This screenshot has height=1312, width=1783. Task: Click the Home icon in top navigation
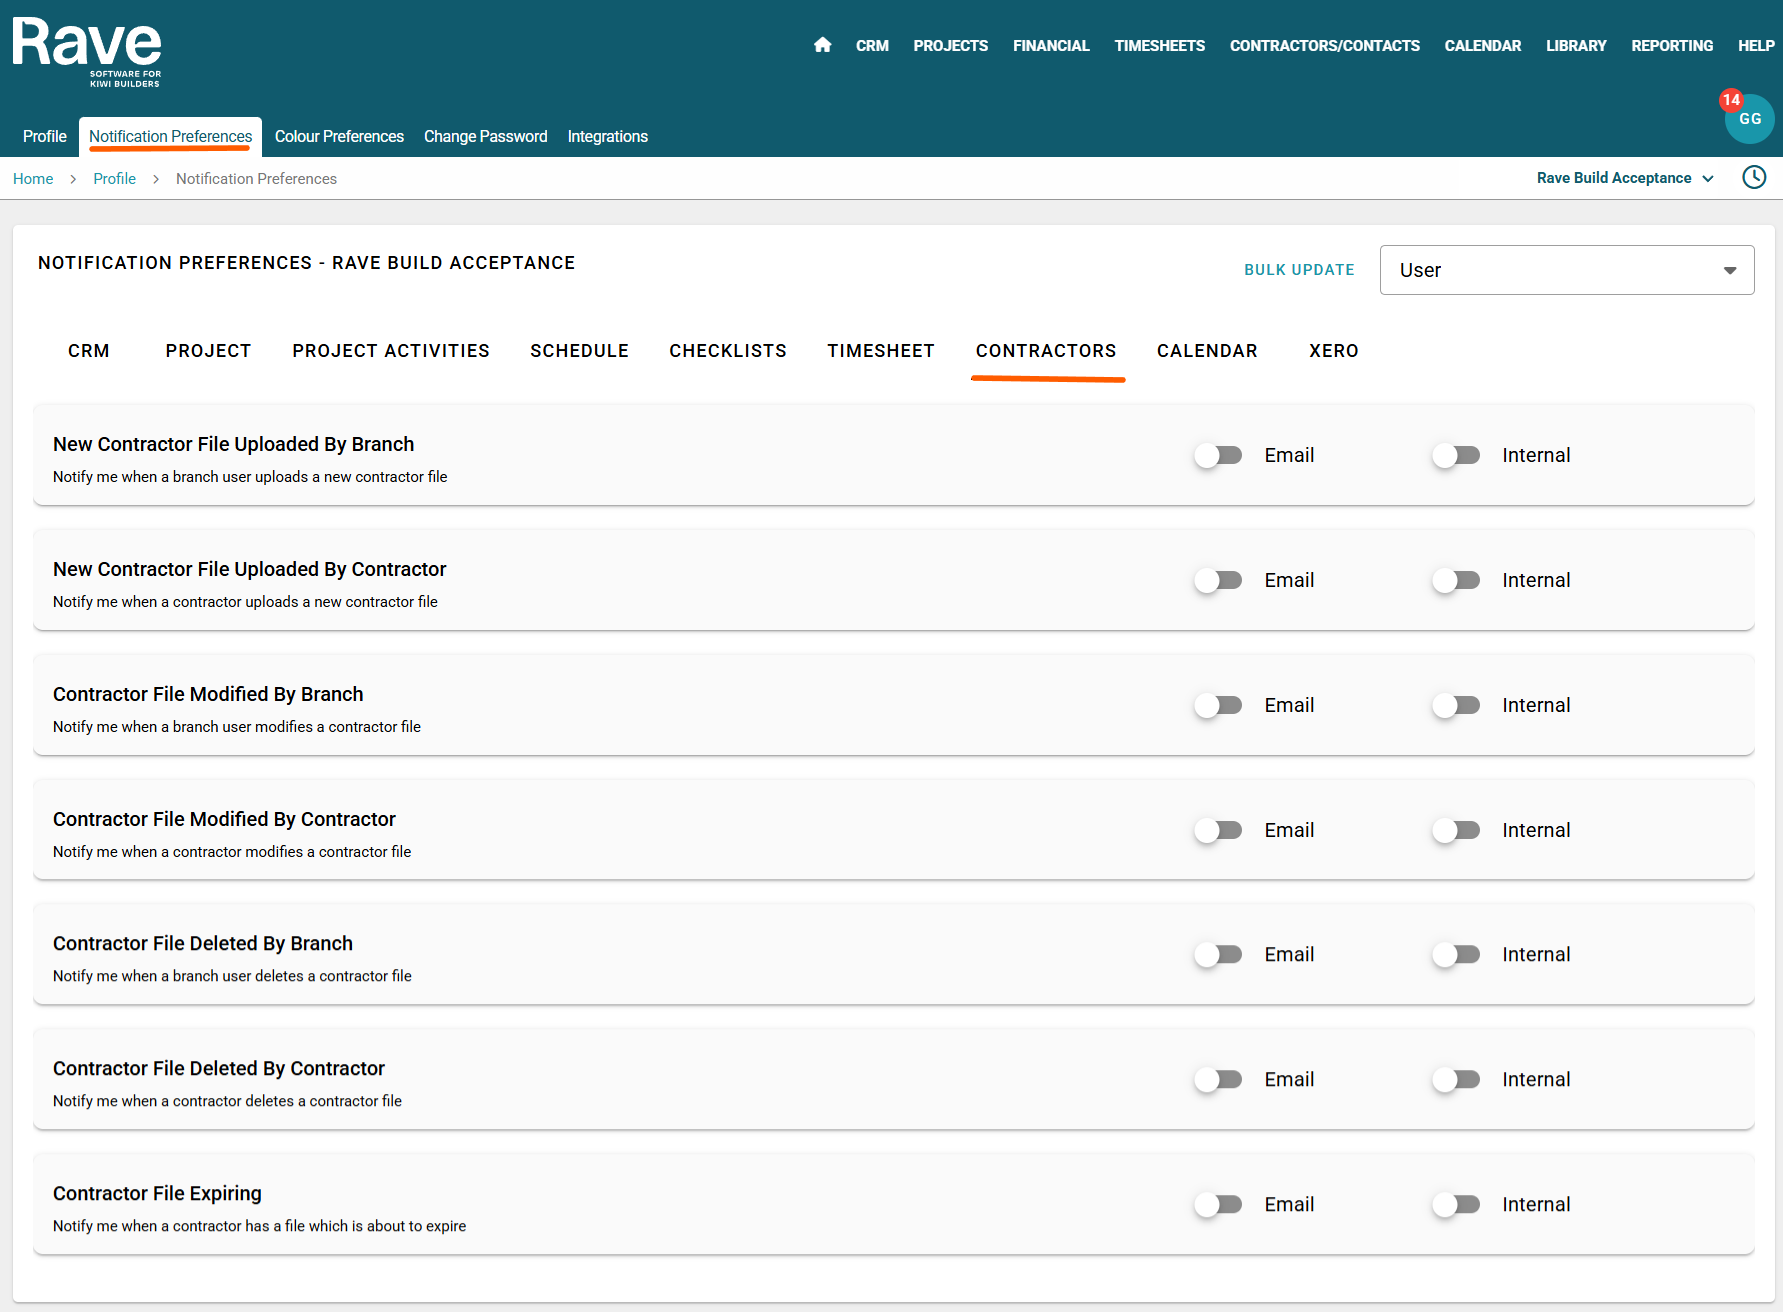click(822, 45)
